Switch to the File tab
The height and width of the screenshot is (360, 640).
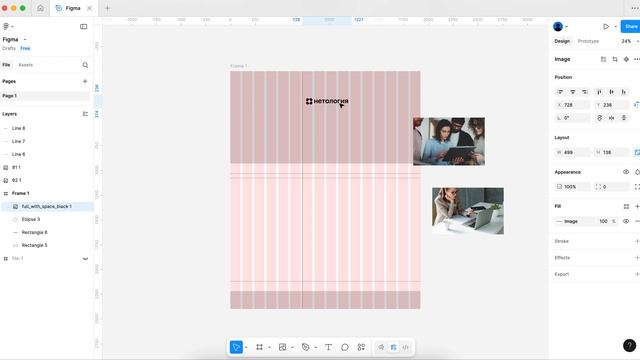pyautogui.click(x=6, y=65)
